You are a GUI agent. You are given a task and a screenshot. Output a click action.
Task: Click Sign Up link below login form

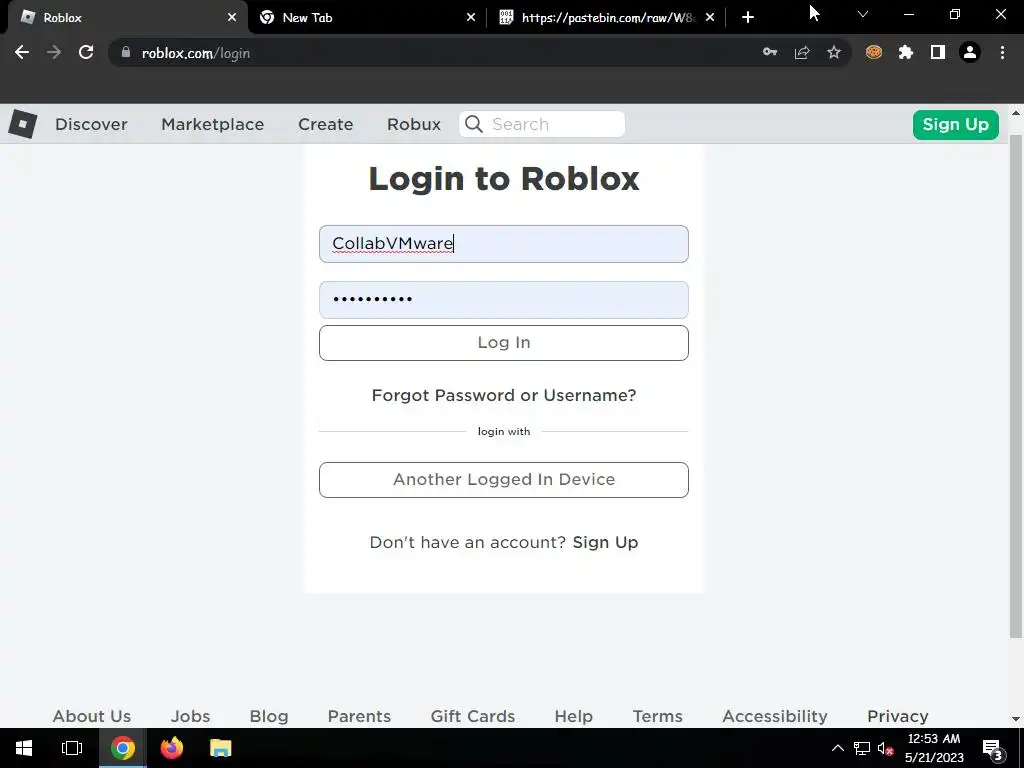(x=605, y=543)
